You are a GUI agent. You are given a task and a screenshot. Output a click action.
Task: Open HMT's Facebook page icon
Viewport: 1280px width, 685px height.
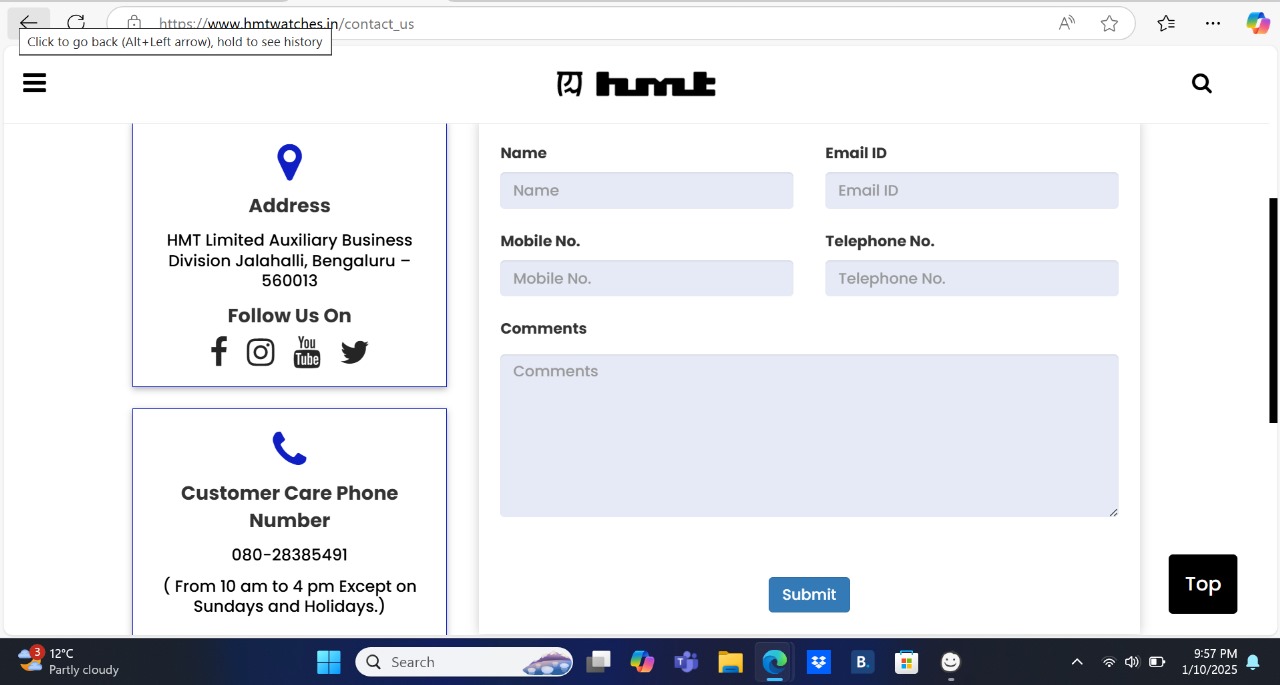tap(219, 352)
